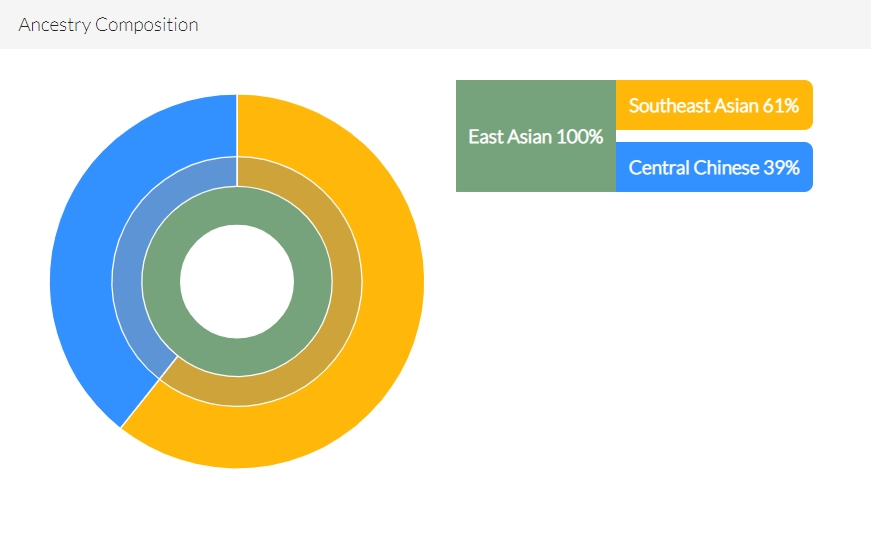Choose the green legend entry reading 100%
This screenshot has width=871, height=558.
535,136
